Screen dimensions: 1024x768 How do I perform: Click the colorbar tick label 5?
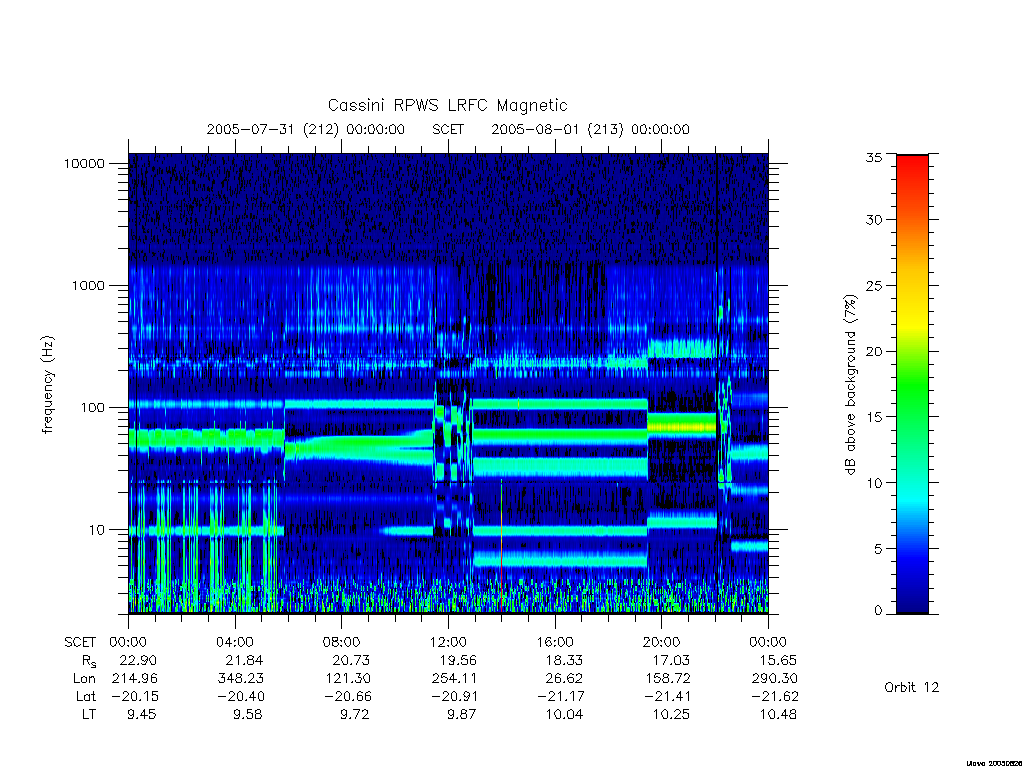(878, 549)
